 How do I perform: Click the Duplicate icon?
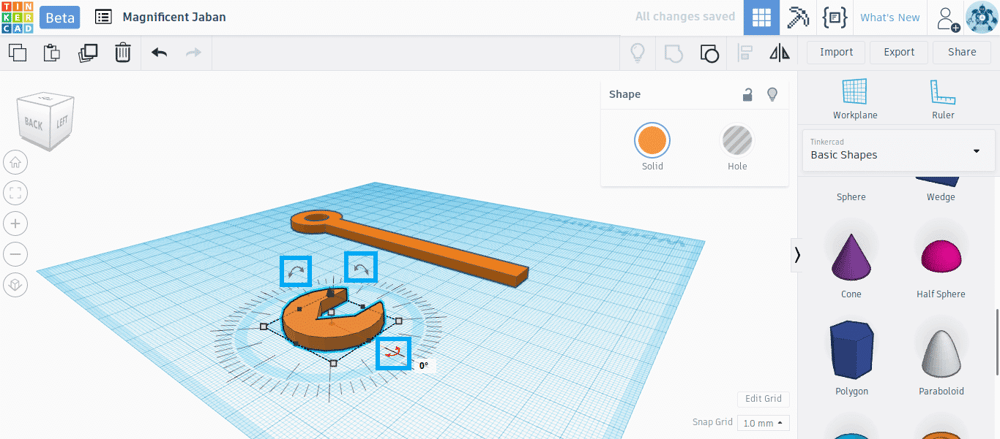[87, 52]
